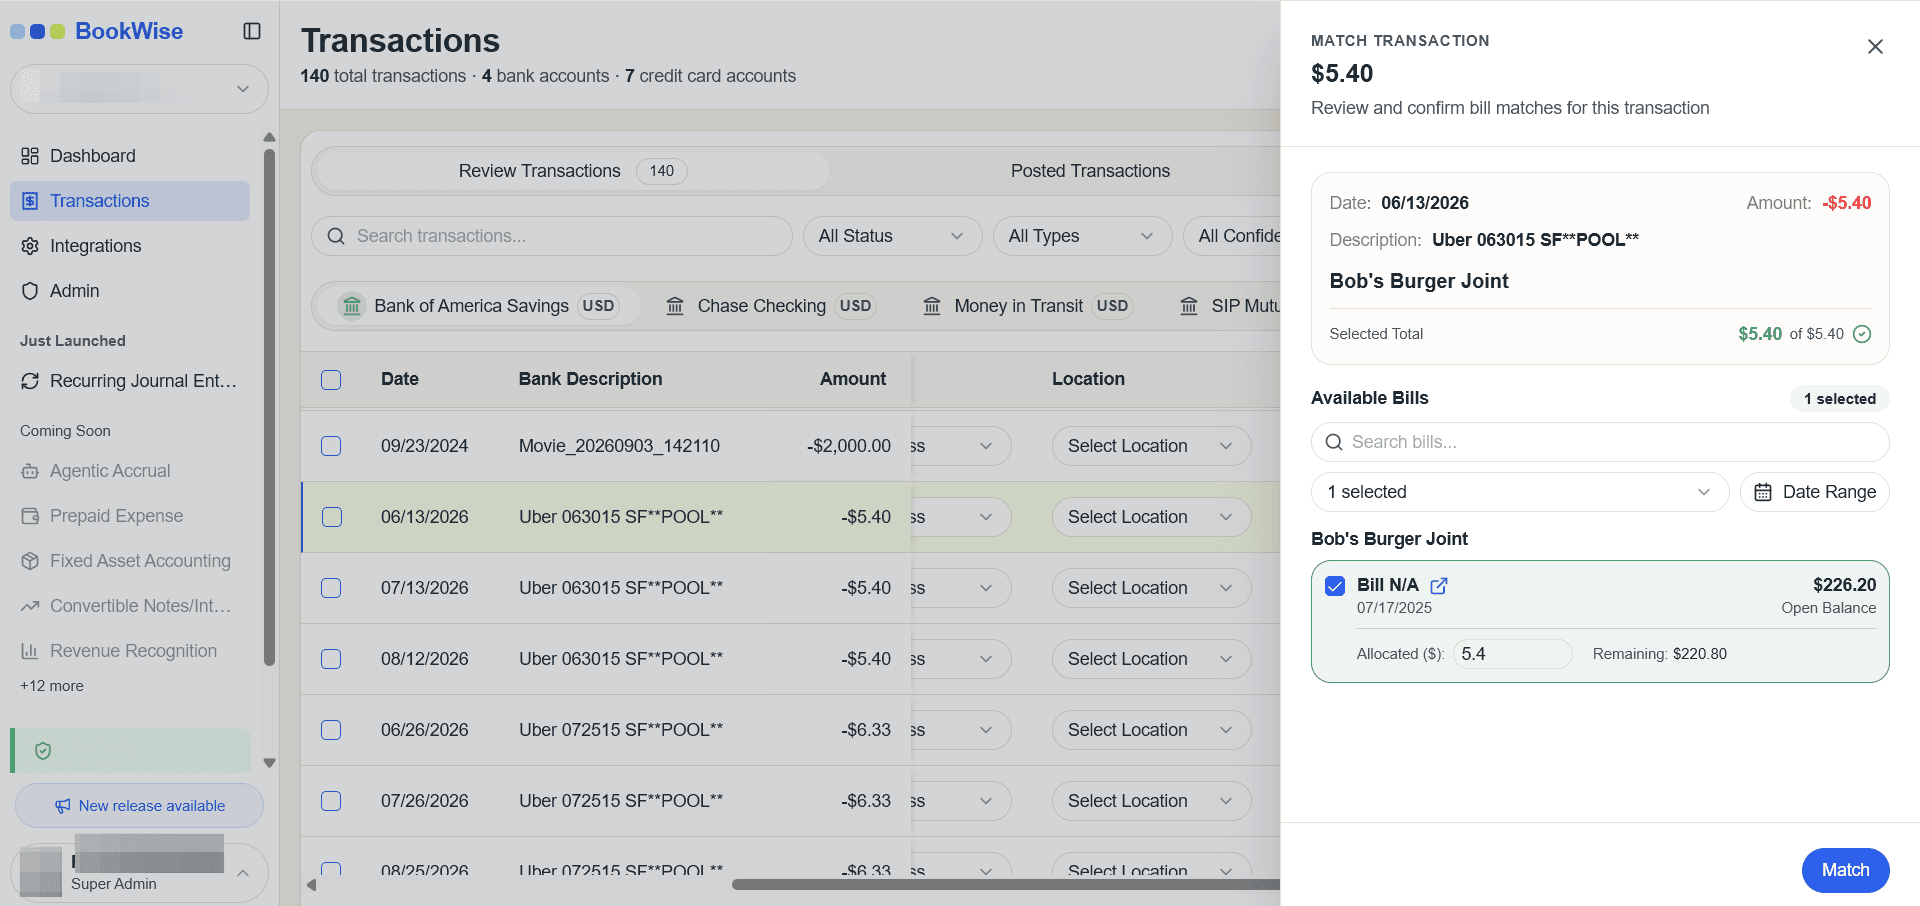This screenshot has width=1920, height=906.
Task: Click Bank of America Savings bank icon
Action: tap(351, 306)
